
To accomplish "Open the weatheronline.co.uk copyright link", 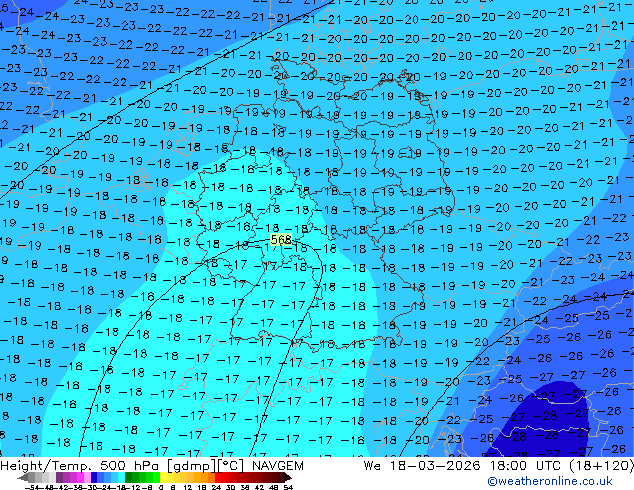I will click(550, 481).
